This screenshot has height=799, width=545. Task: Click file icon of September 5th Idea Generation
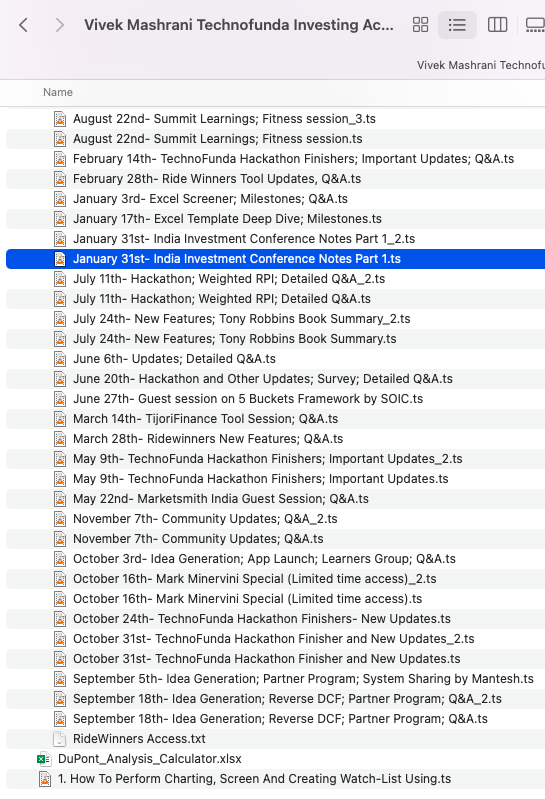60,679
